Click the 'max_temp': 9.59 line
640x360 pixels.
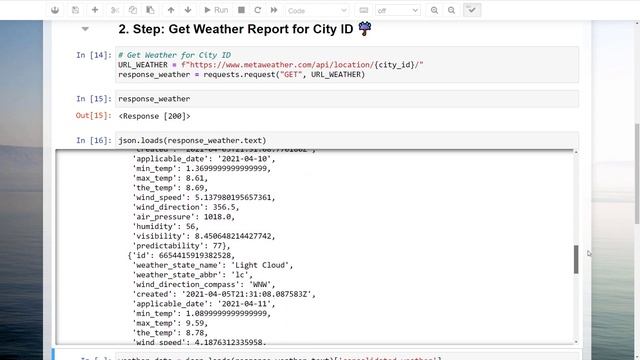[170, 323]
